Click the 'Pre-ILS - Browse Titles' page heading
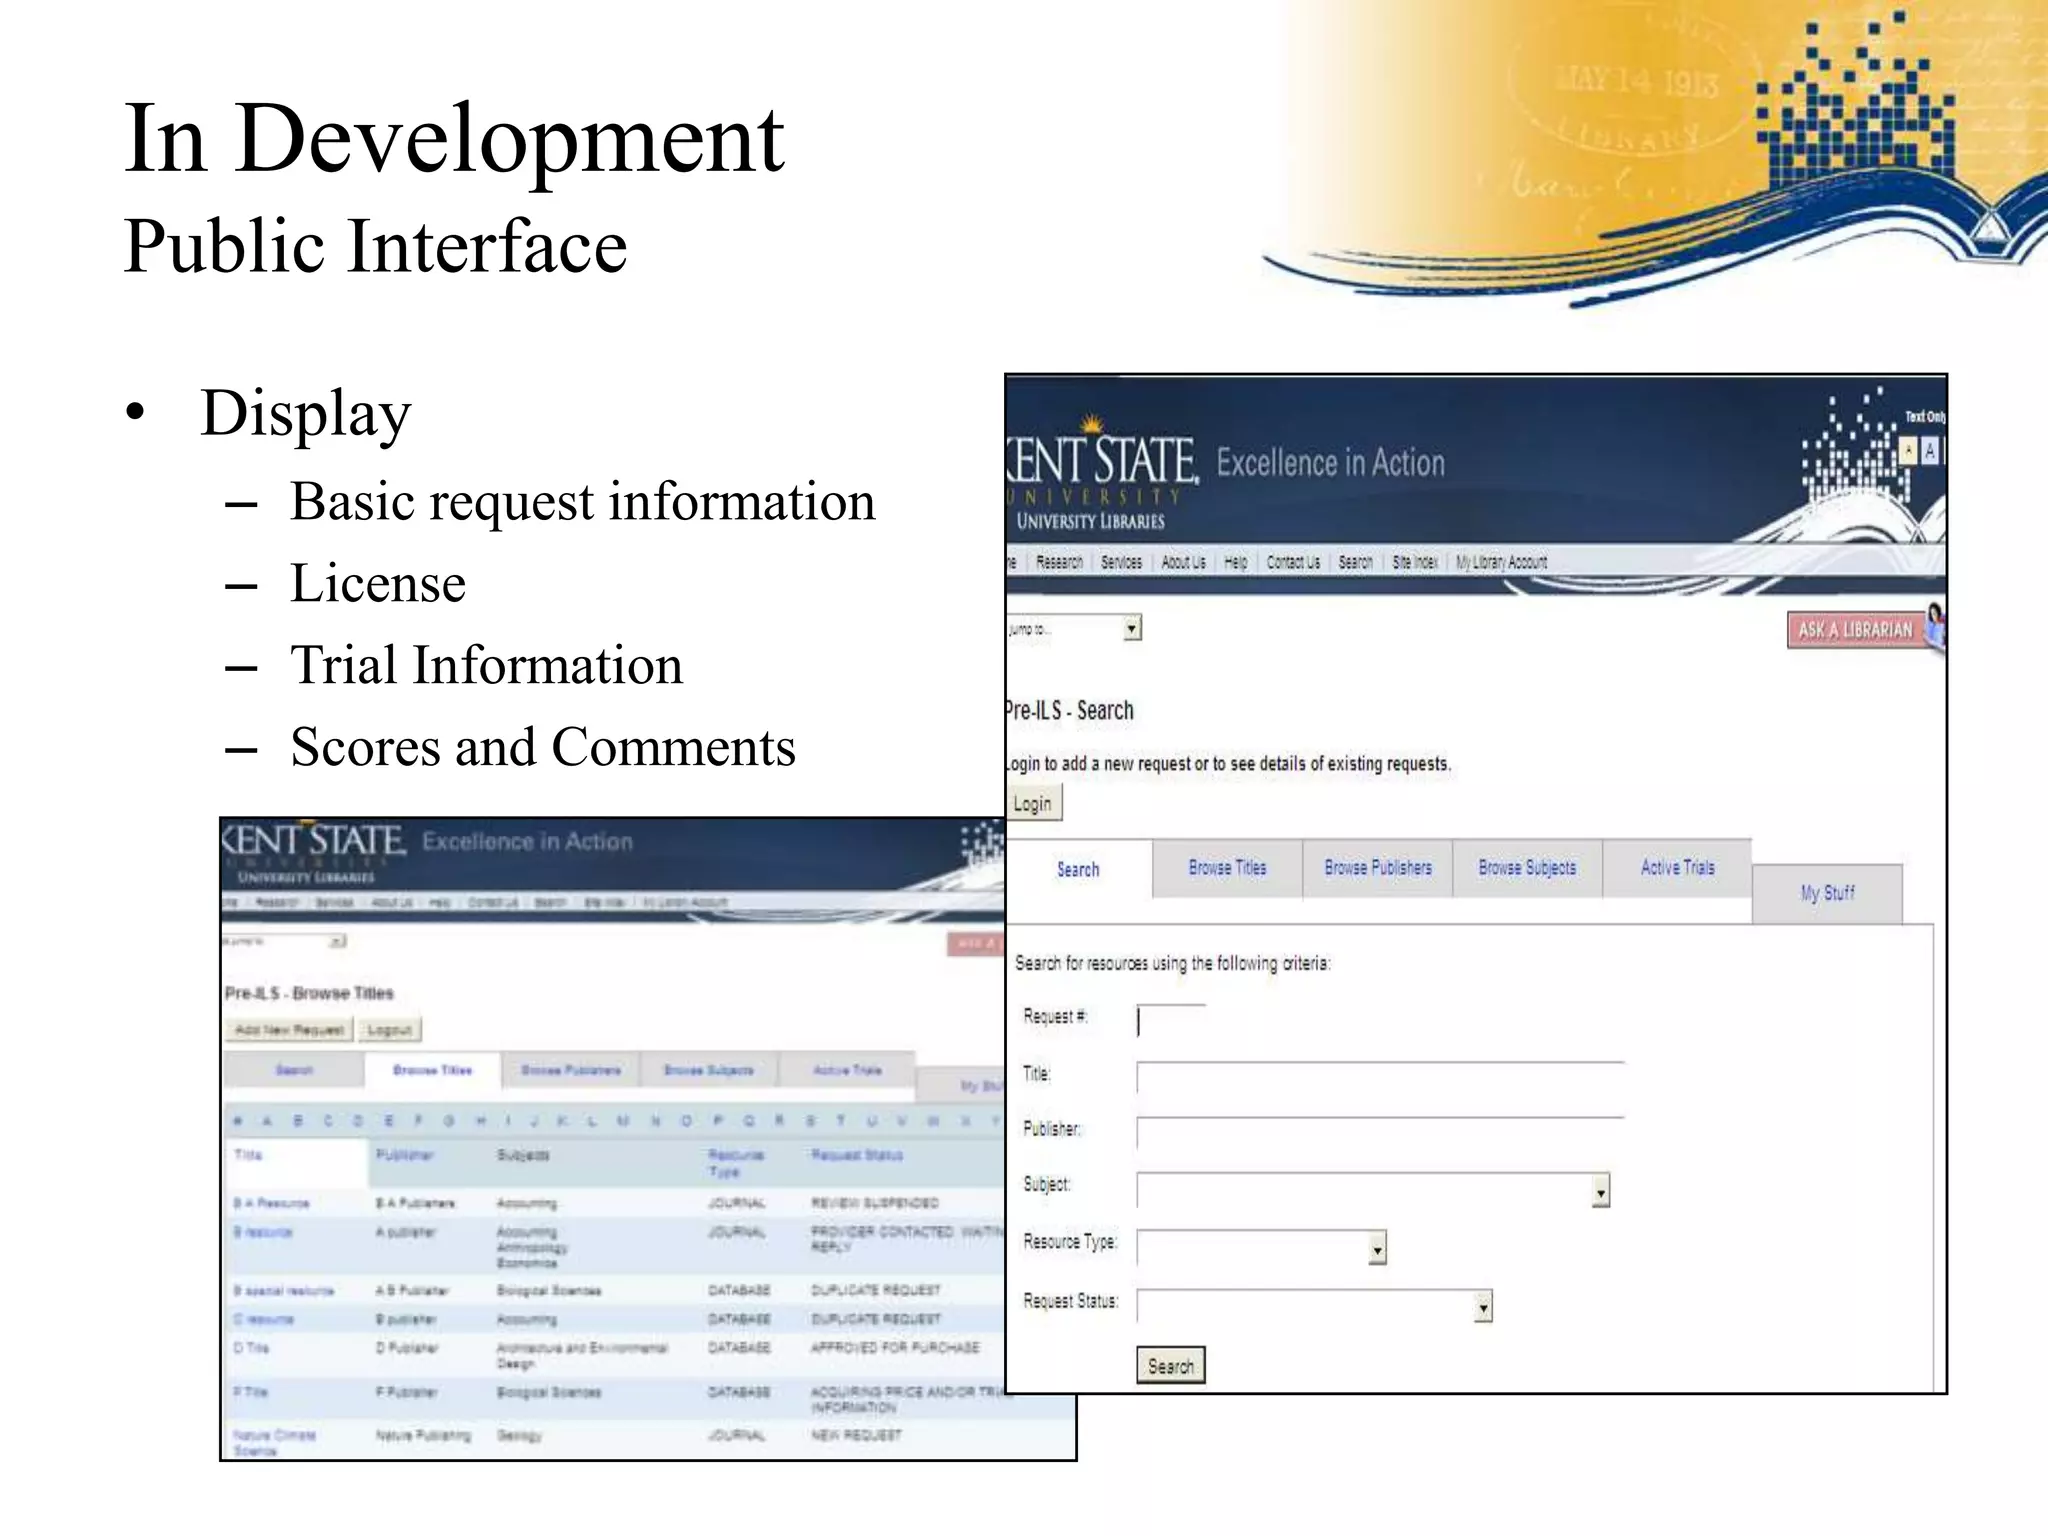The height and width of the screenshot is (1536, 2048). click(309, 993)
